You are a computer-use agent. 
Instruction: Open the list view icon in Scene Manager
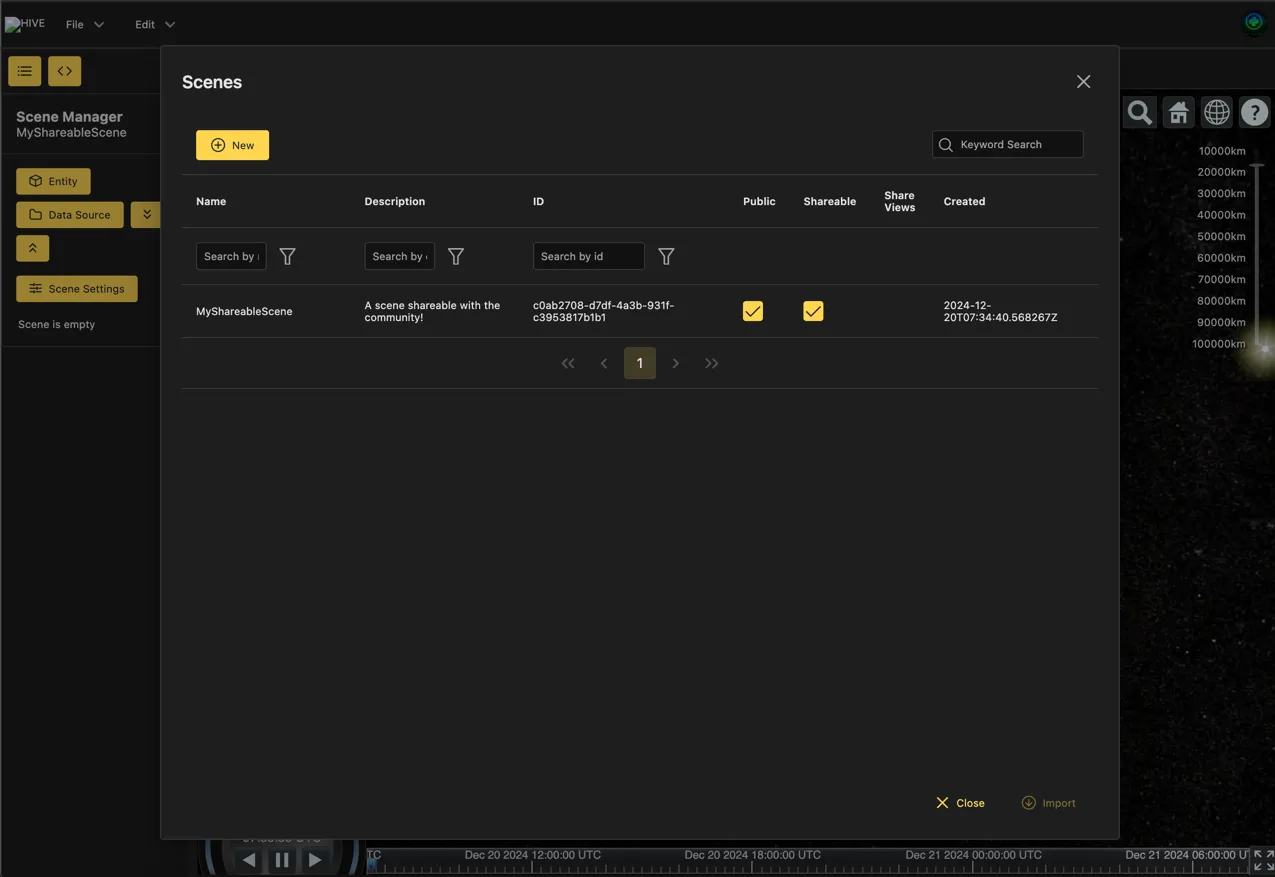click(x=23, y=70)
